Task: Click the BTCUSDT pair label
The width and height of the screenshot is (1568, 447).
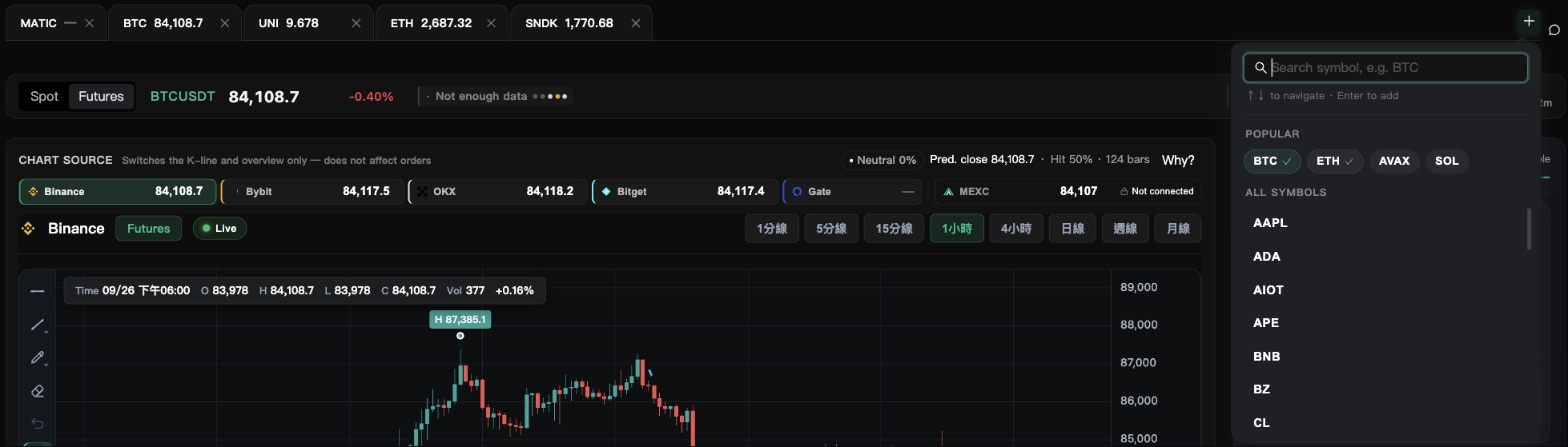Action: [182, 97]
